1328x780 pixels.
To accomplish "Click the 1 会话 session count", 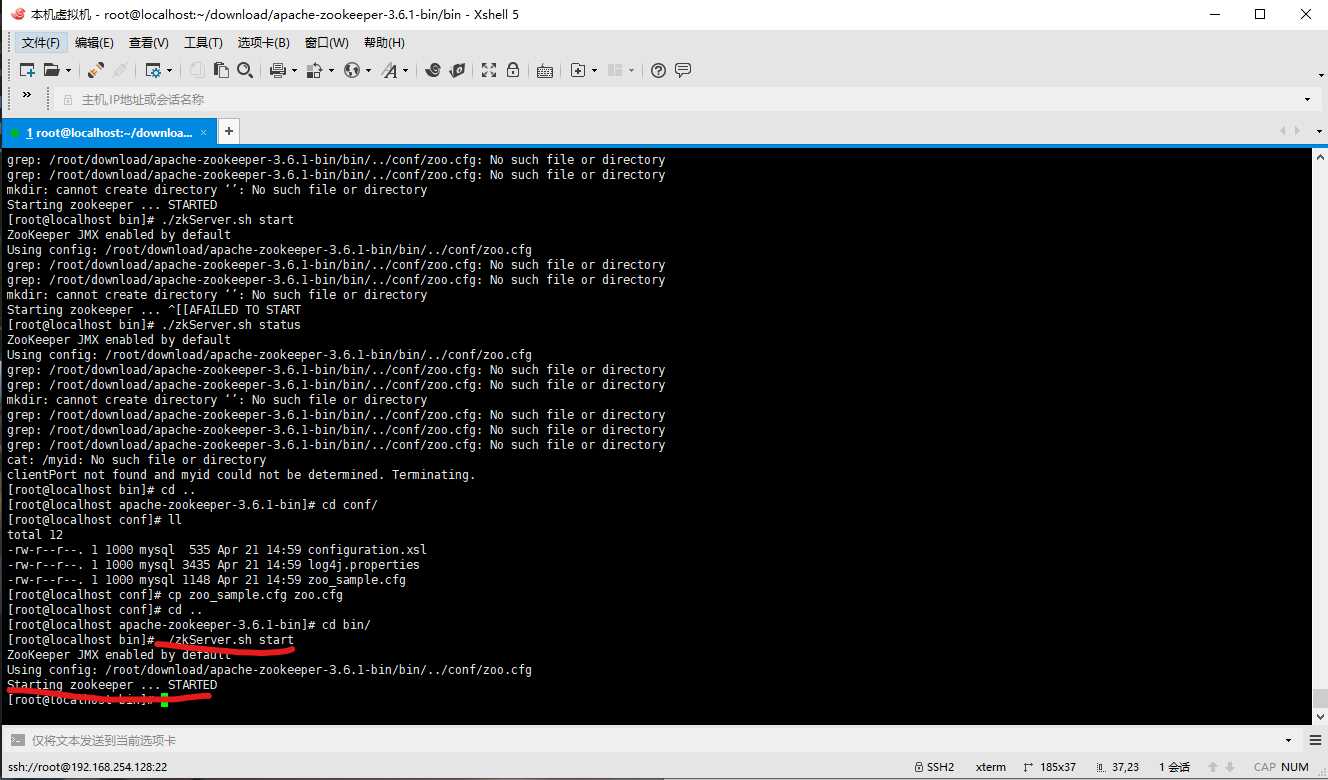I will tap(1175, 767).
